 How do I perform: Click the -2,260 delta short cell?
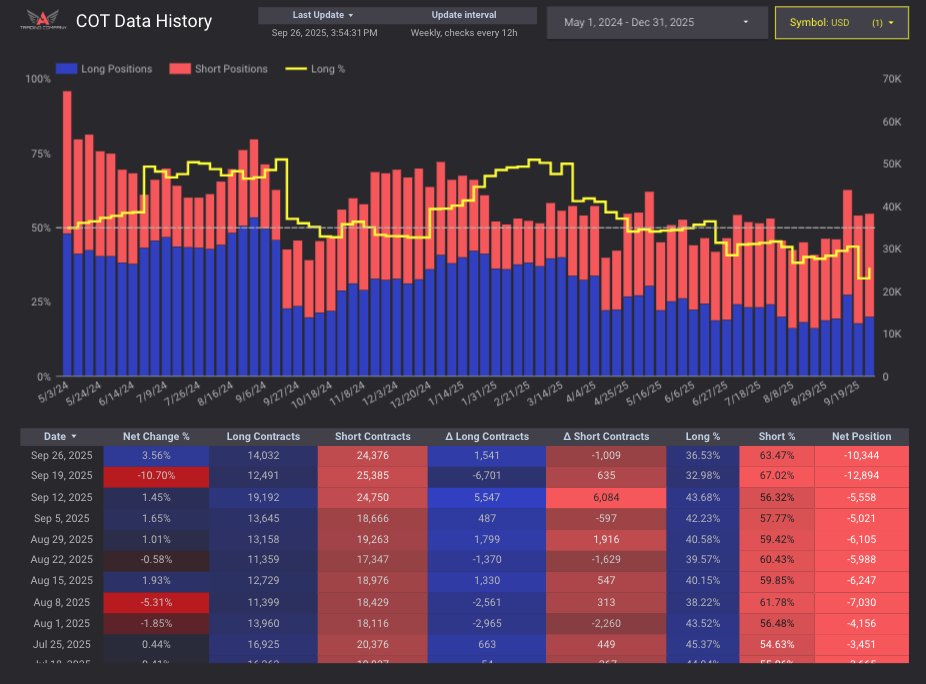tap(606, 623)
